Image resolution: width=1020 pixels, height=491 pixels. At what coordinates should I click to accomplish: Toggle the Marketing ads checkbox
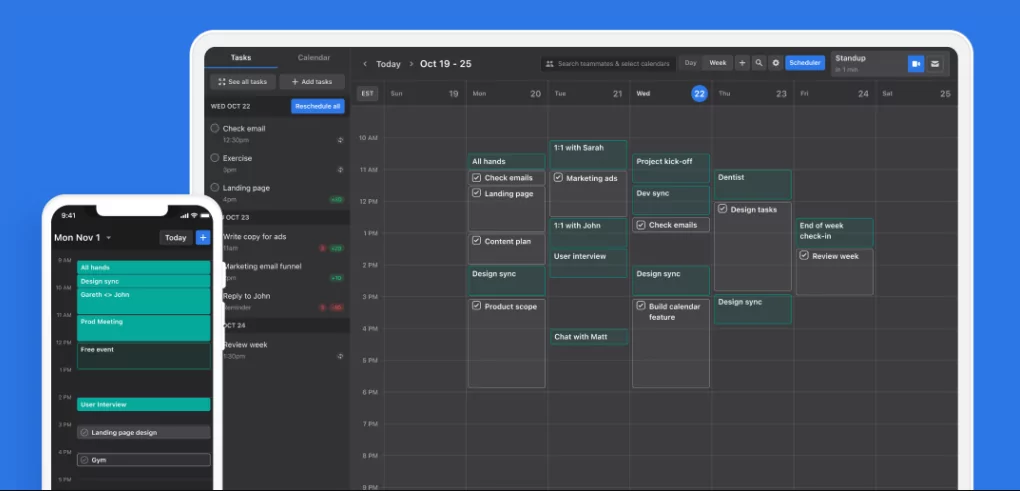tap(558, 178)
